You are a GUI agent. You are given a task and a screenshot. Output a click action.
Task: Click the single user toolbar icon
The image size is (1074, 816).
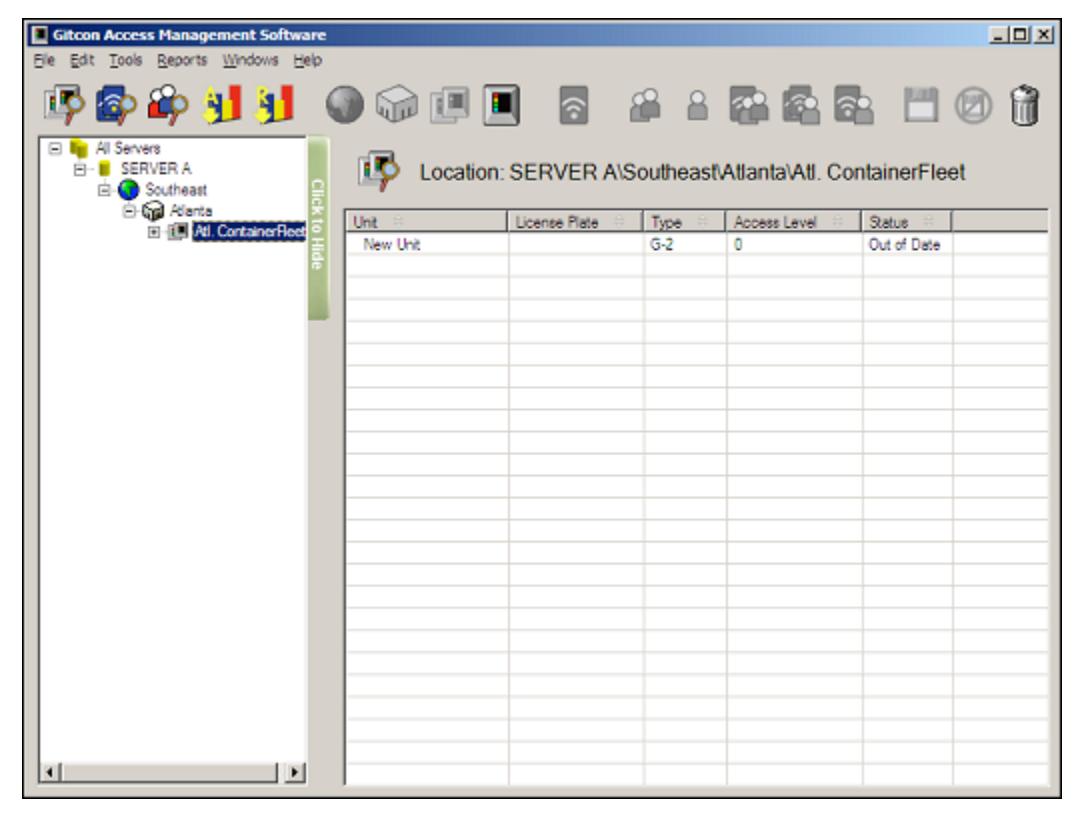point(697,106)
